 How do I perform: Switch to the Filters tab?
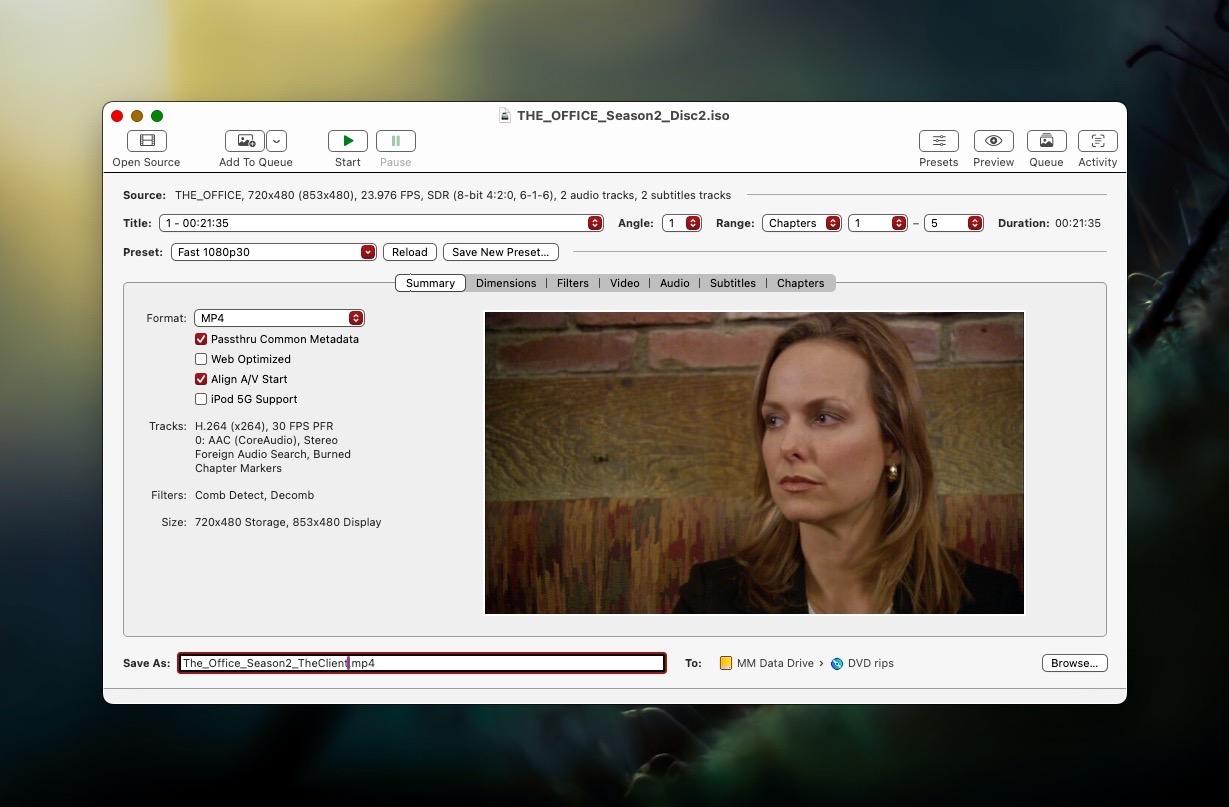[573, 283]
